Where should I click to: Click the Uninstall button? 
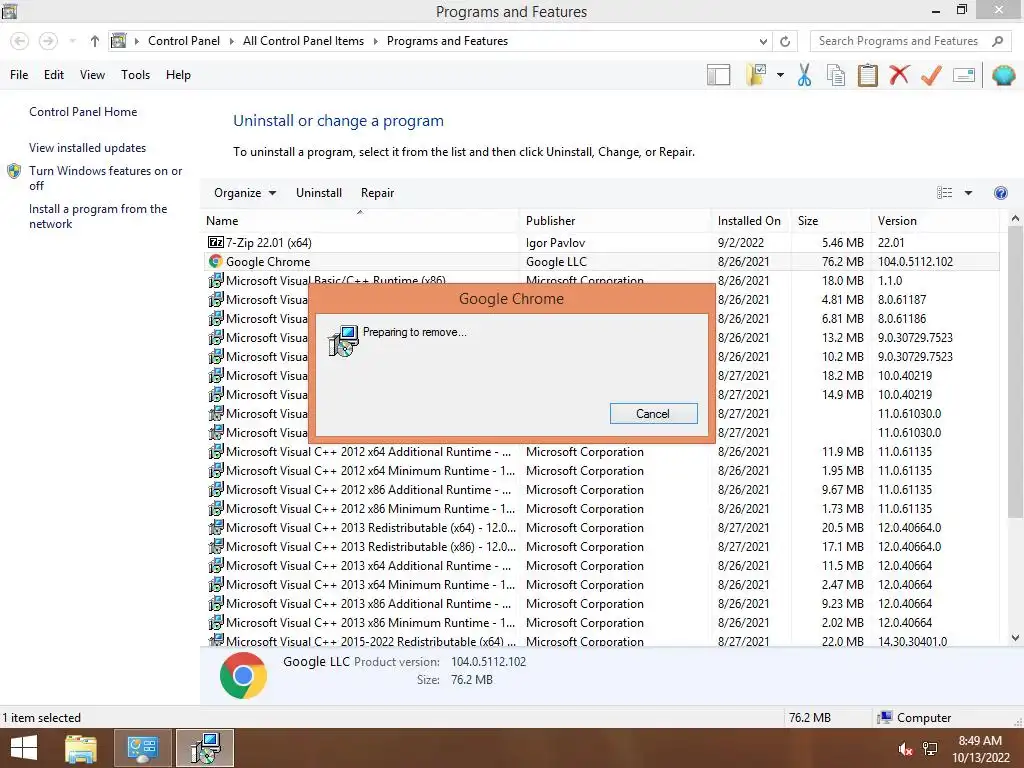[319, 193]
